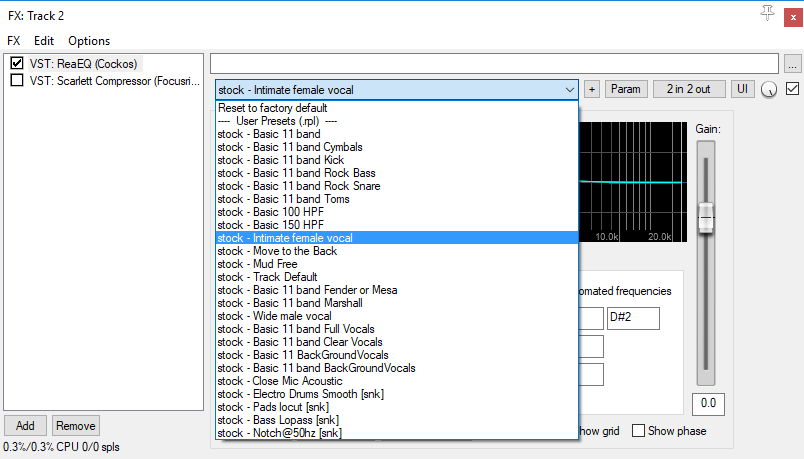Pick the Close Mic Acoustic preset
Screen dimensions: 804x459
click(397, 381)
